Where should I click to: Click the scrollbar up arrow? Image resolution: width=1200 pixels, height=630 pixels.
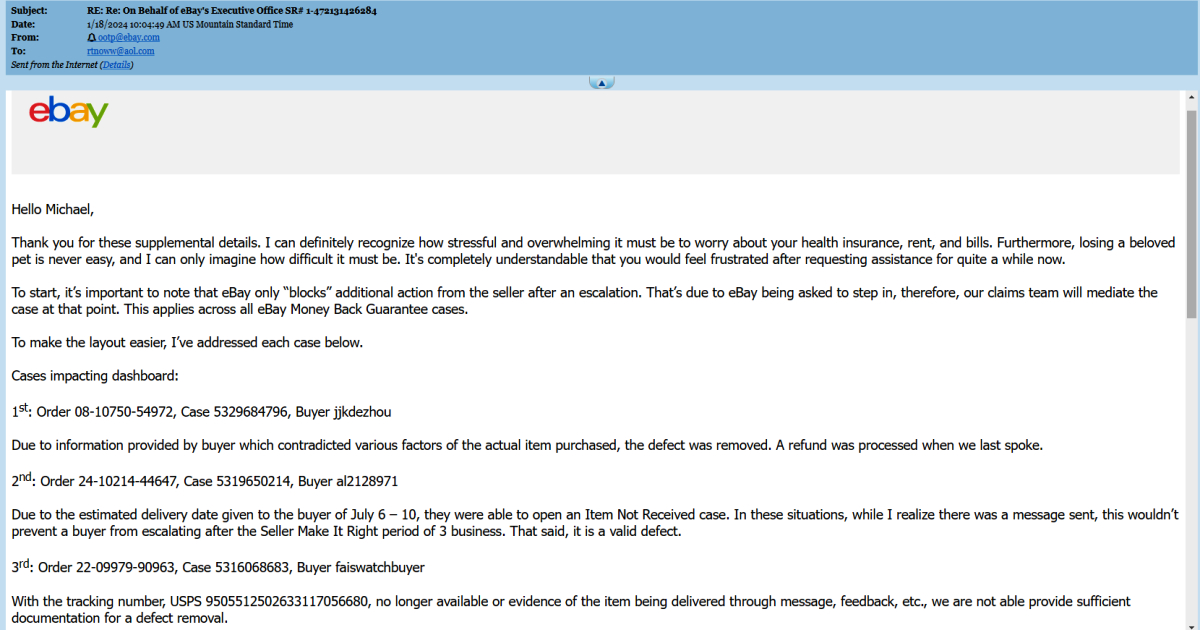(1191, 99)
